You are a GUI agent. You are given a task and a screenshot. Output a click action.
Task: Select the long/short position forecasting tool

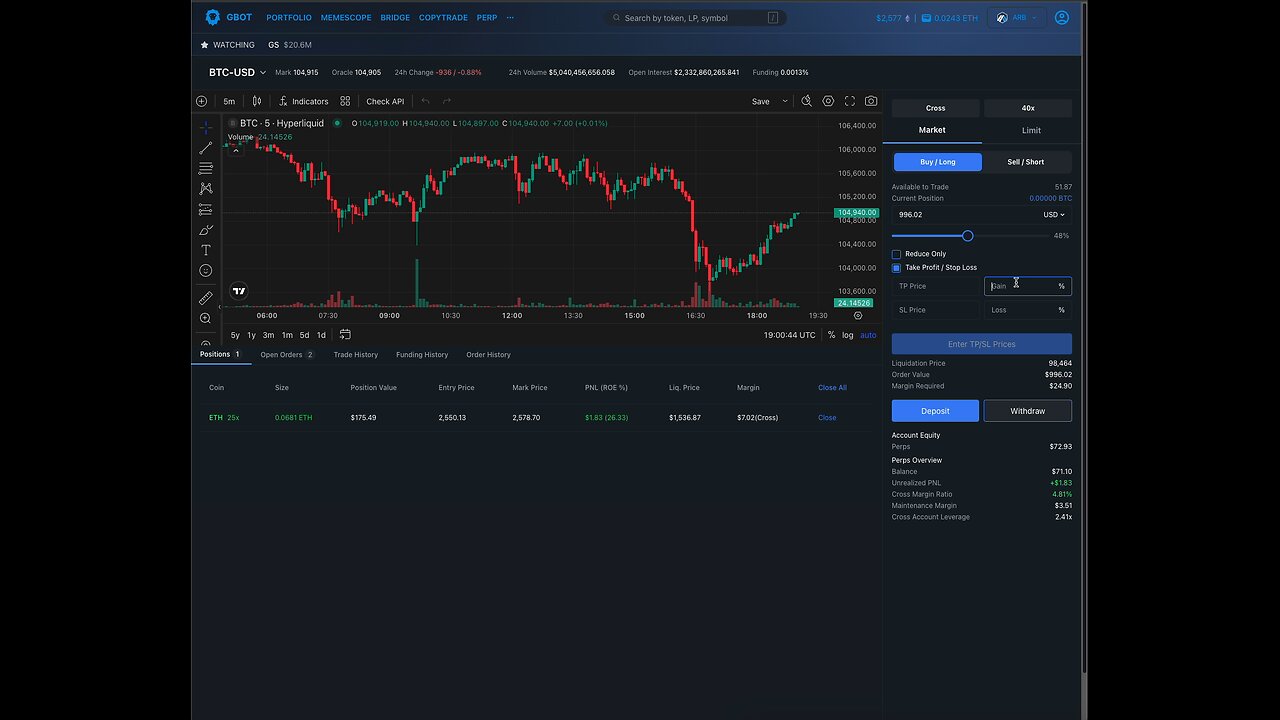(x=205, y=209)
